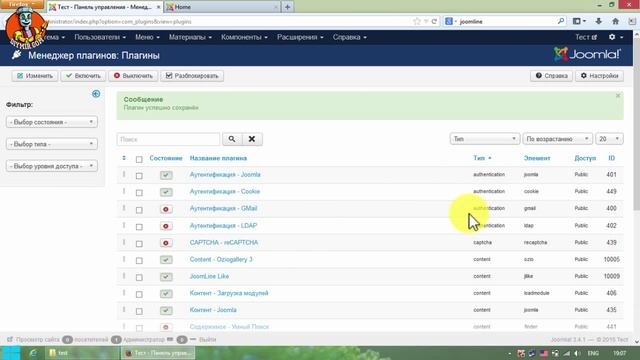Viewport: 640px width, 360px height.
Task: Open the Расширения menu
Action: pyautogui.click(x=300, y=37)
